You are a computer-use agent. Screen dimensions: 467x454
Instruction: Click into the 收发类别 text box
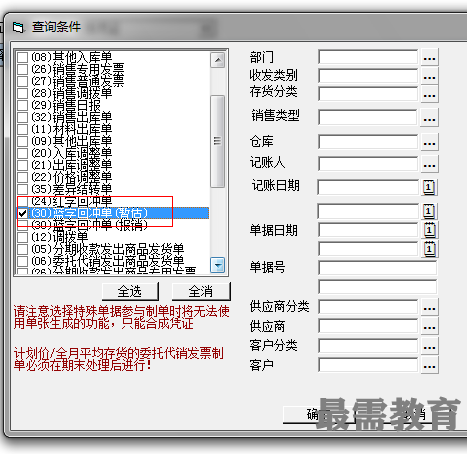tap(368, 76)
